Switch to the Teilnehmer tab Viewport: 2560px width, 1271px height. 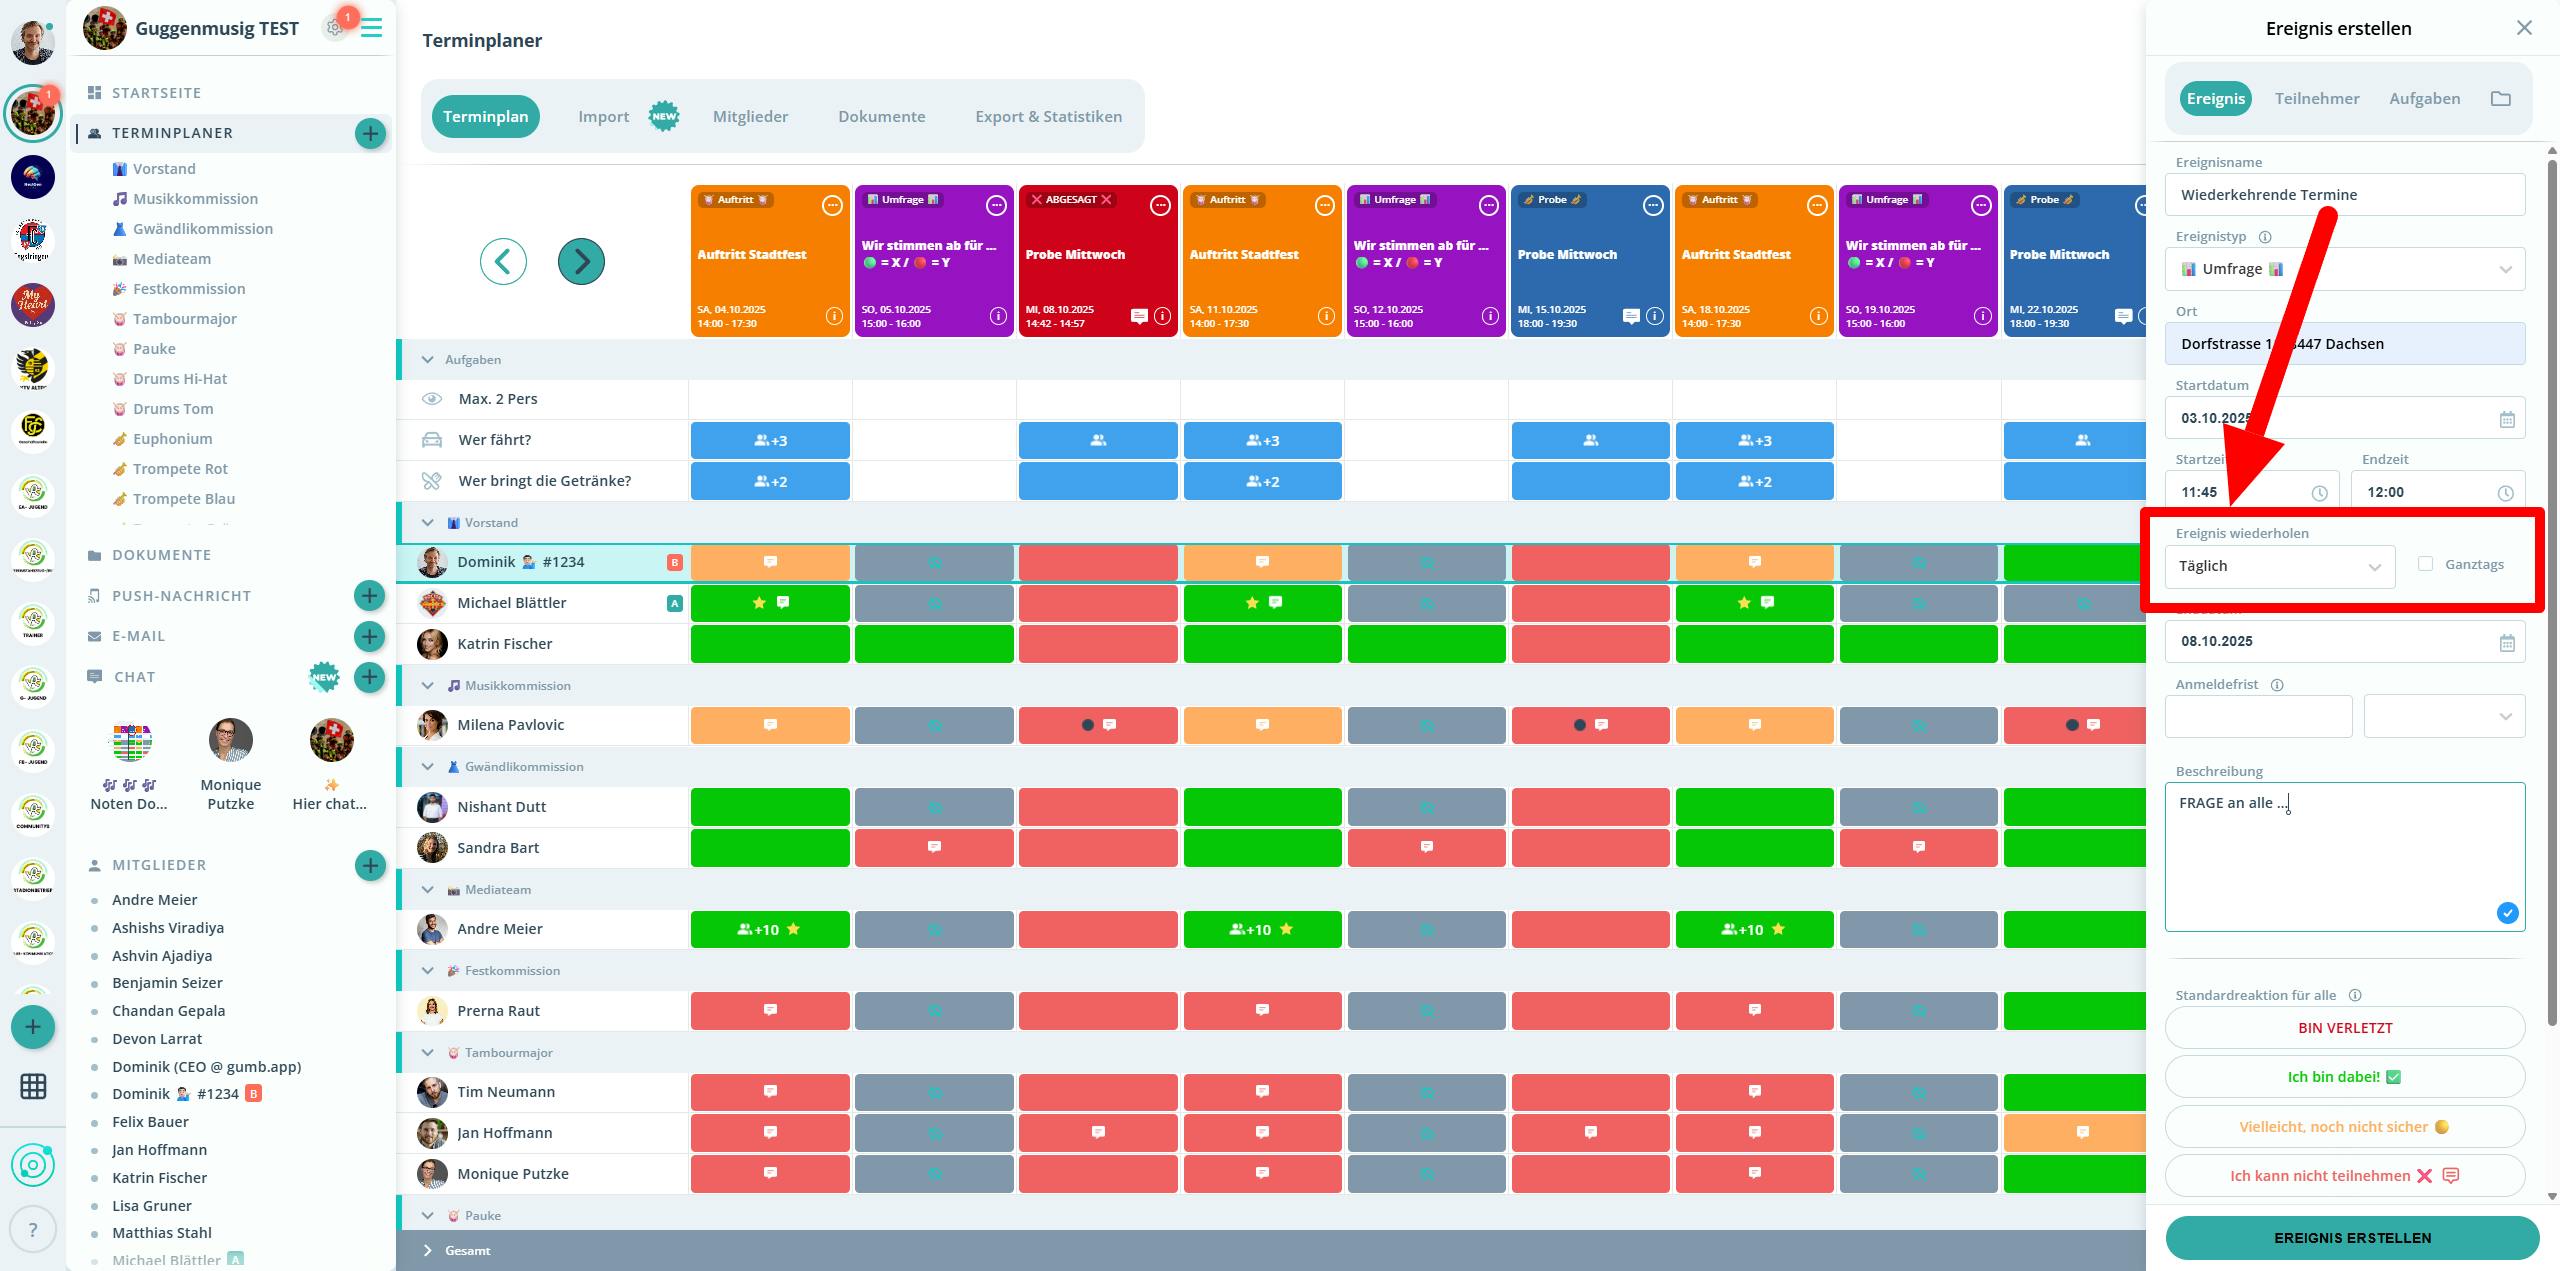[2316, 98]
